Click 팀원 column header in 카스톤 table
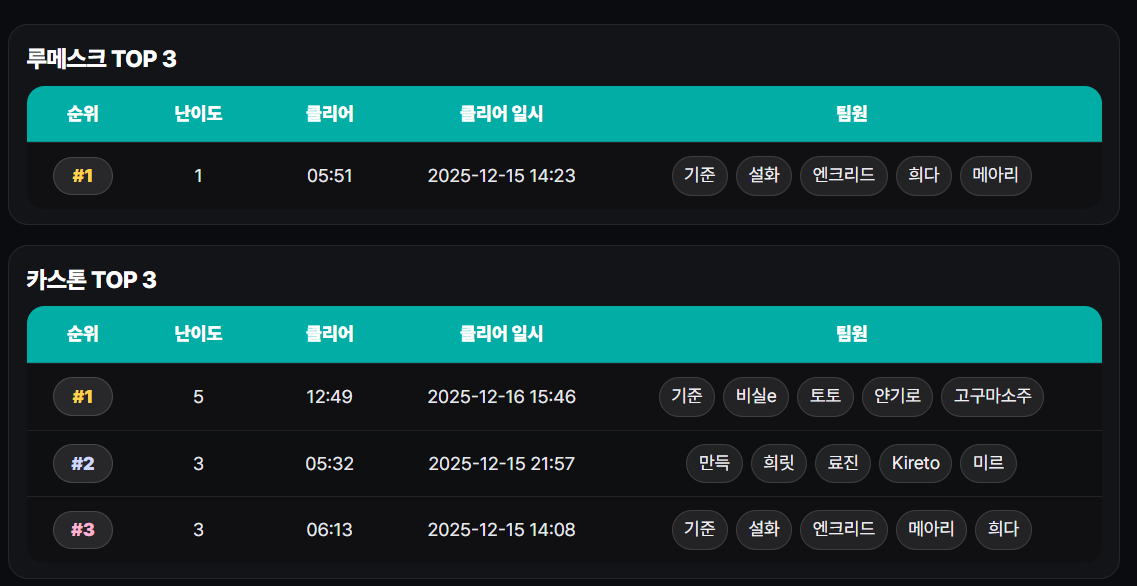The image size is (1137, 586). point(851,334)
